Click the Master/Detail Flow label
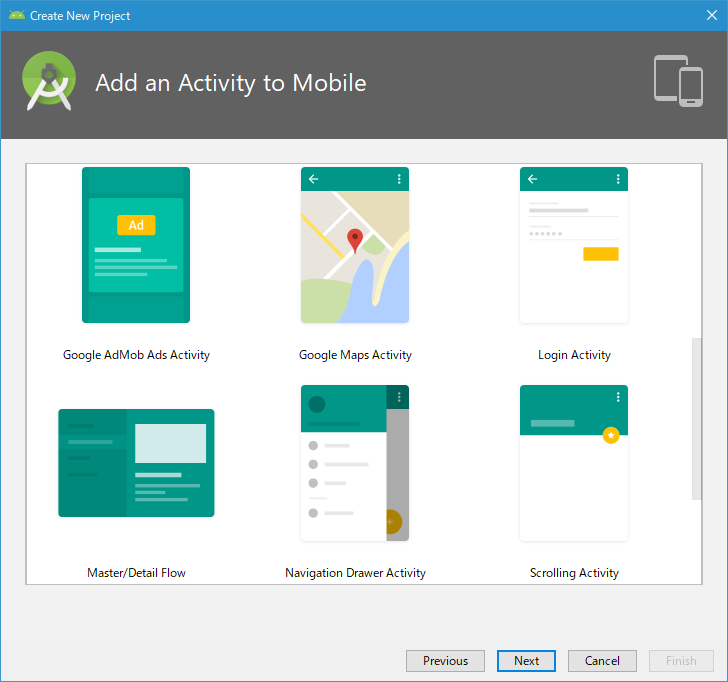 (x=136, y=573)
